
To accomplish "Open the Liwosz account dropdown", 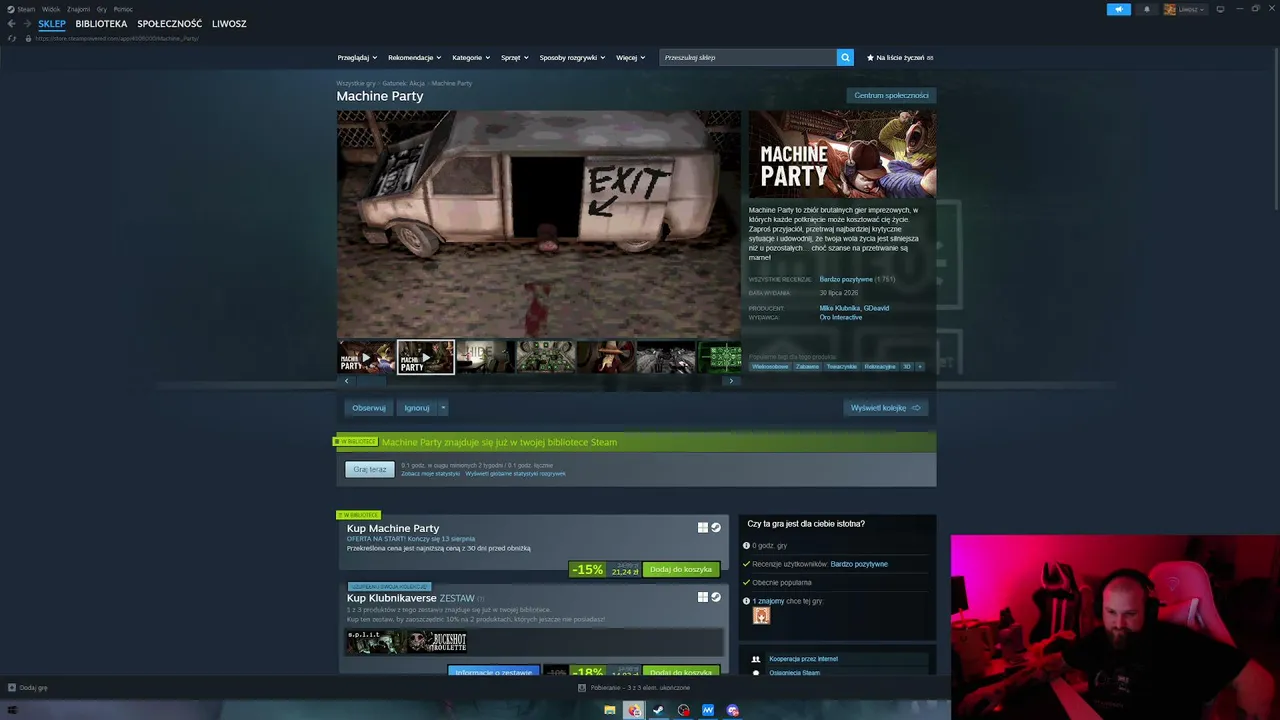I will (x=1192, y=9).
